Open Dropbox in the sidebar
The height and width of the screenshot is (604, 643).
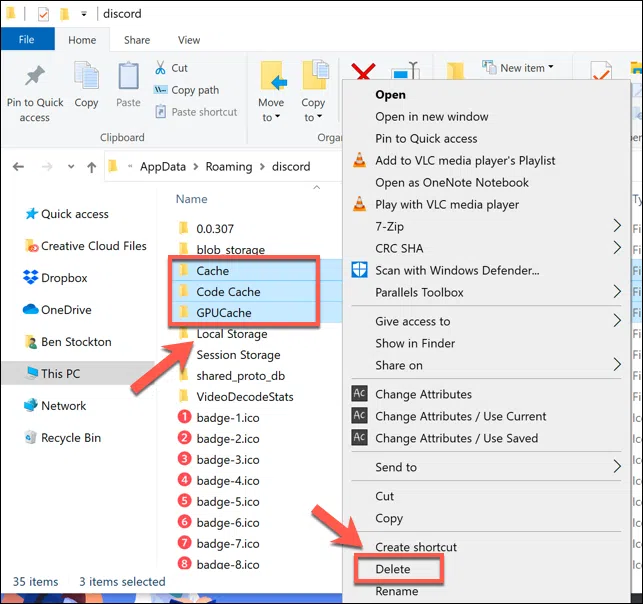(x=64, y=278)
